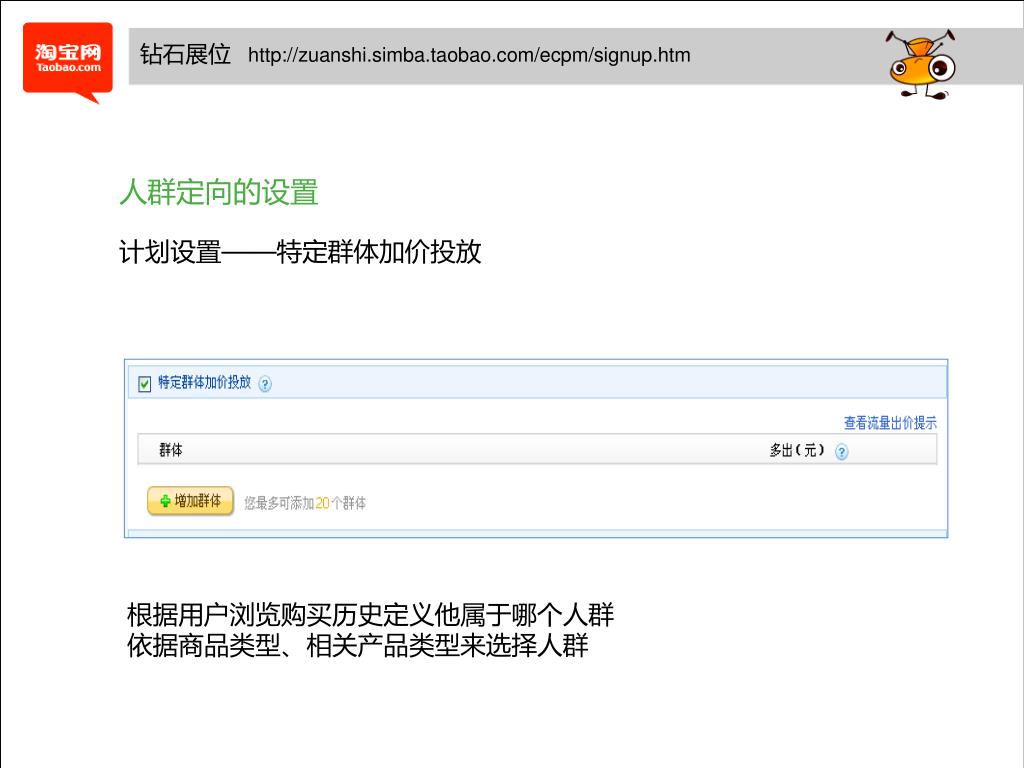Open the 查看流量出价提示 link
The width and height of the screenshot is (1024, 768).
pos(889,423)
